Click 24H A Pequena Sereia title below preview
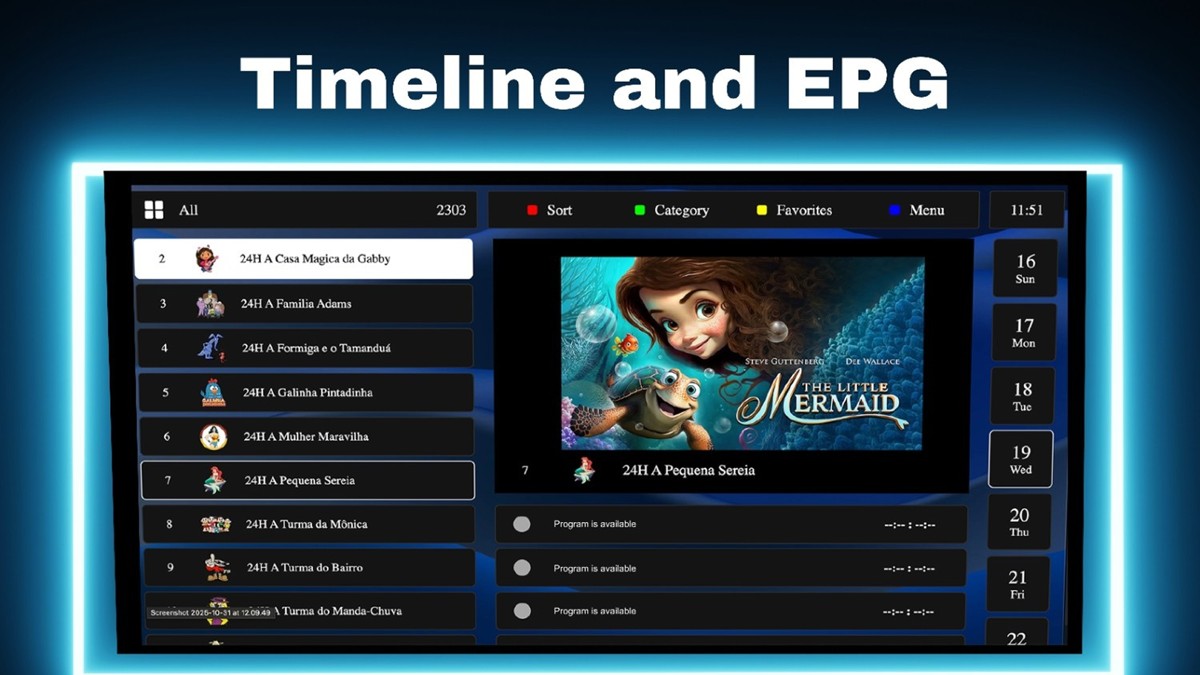The image size is (1200, 675). tap(688, 470)
